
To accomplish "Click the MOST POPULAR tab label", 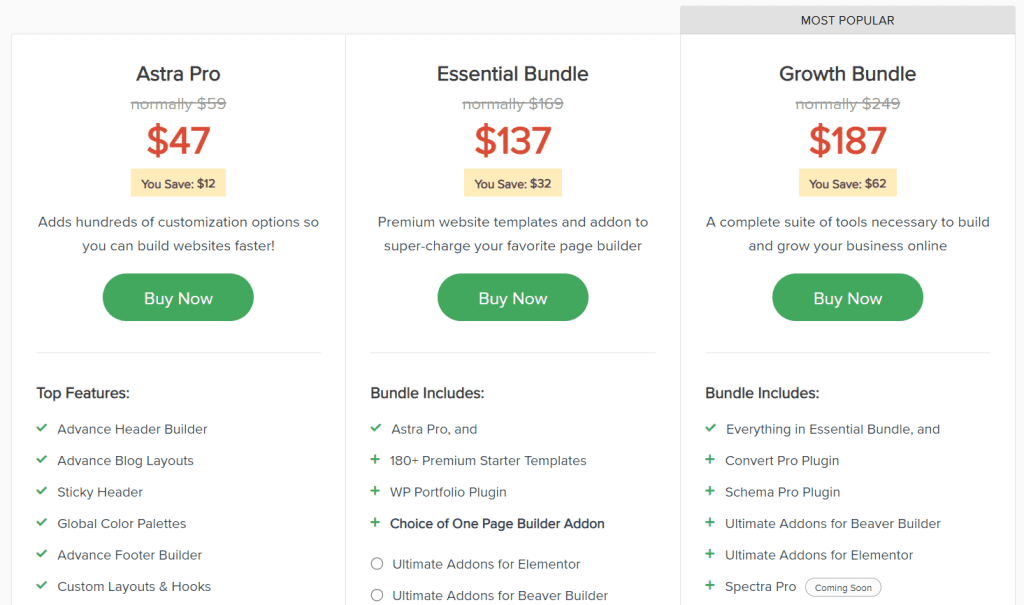I will pyautogui.click(x=848, y=20).
